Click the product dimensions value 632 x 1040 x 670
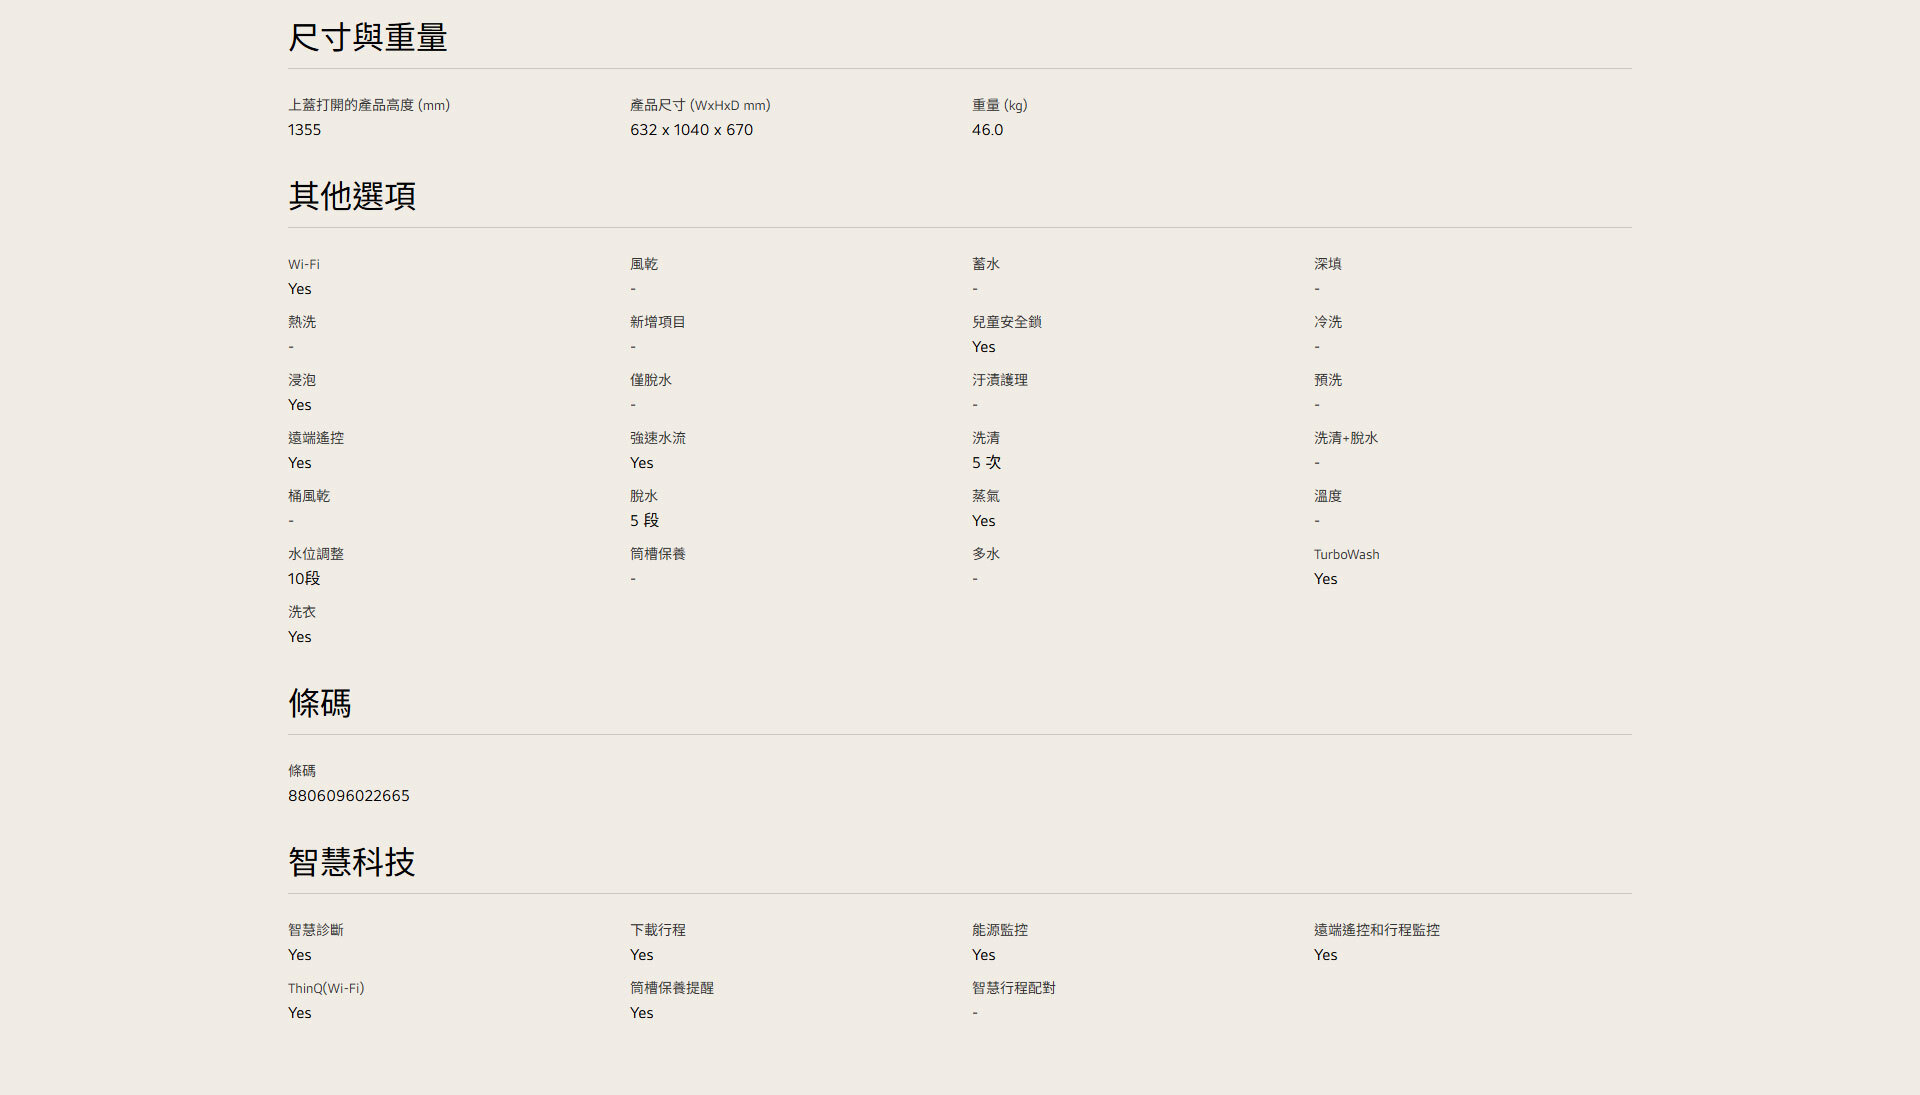This screenshot has width=1920, height=1095. [691, 130]
